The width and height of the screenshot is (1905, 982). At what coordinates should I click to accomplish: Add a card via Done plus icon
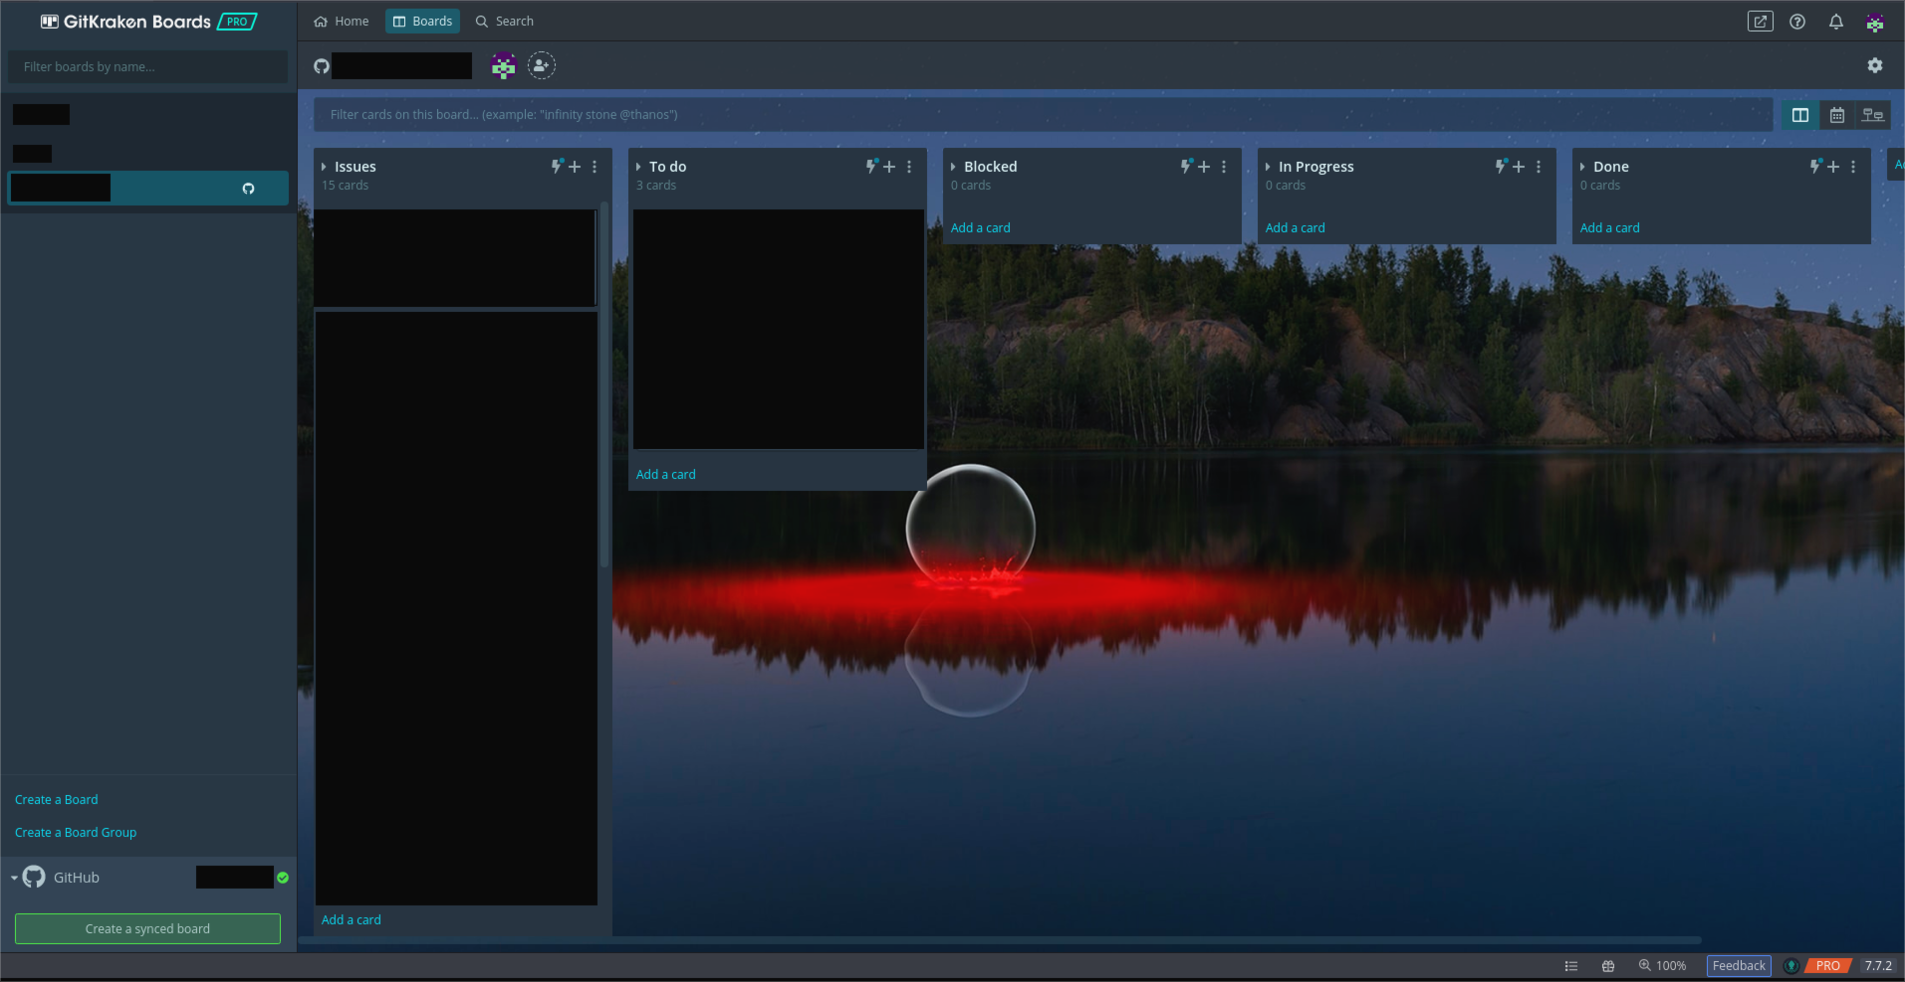1833,167
